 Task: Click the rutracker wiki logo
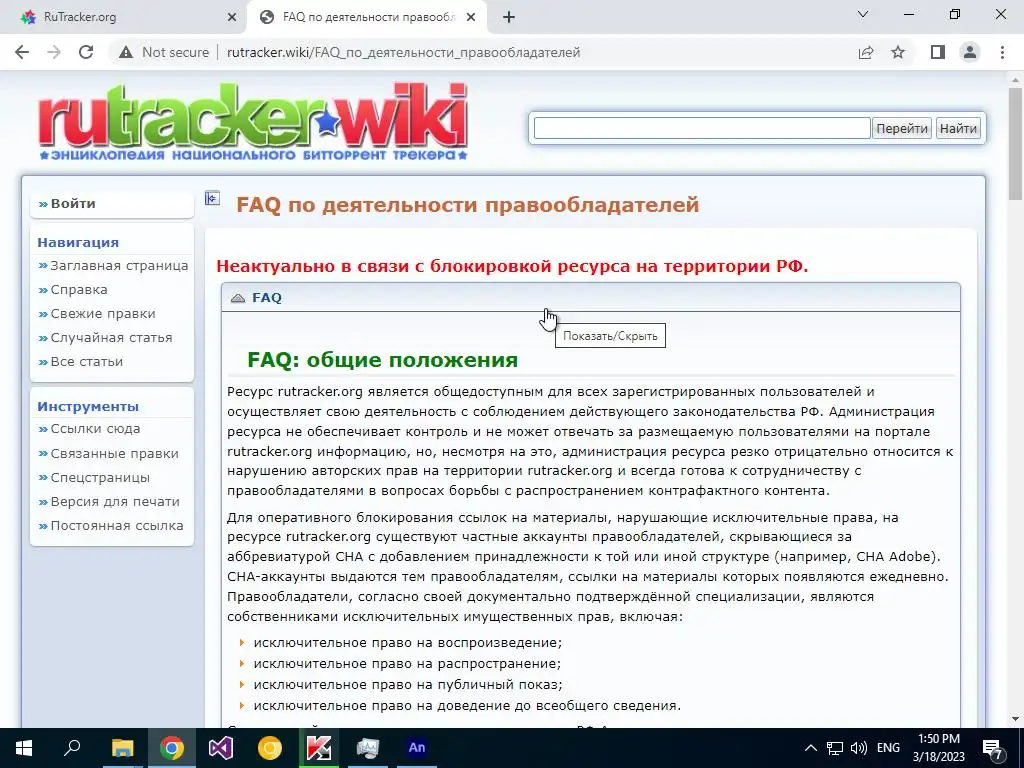[x=253, y=122]
